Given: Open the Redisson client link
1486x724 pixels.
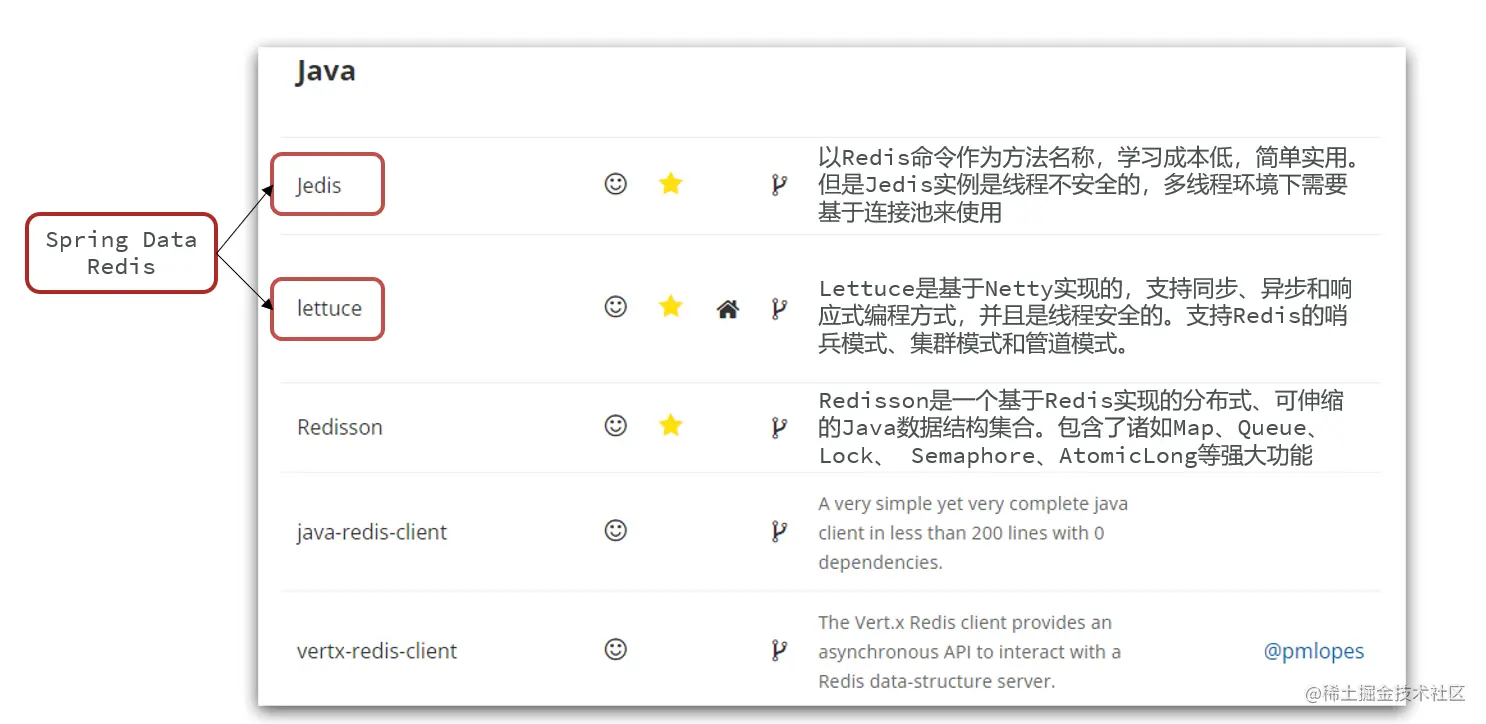Looking at the screenshot, I should tap(340, 427).
